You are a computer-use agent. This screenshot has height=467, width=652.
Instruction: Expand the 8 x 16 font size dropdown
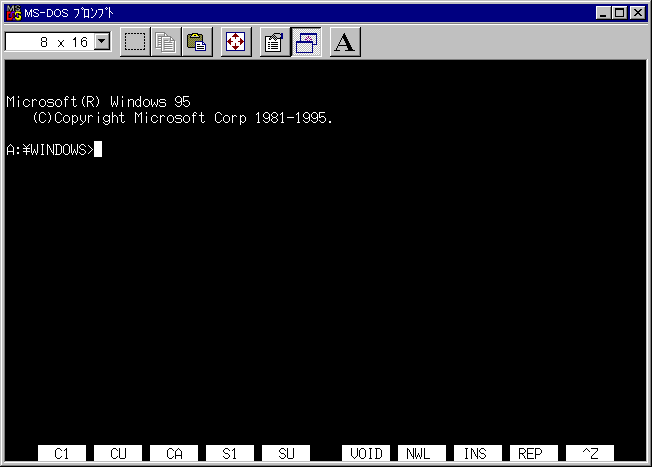[x=102, y=42]
